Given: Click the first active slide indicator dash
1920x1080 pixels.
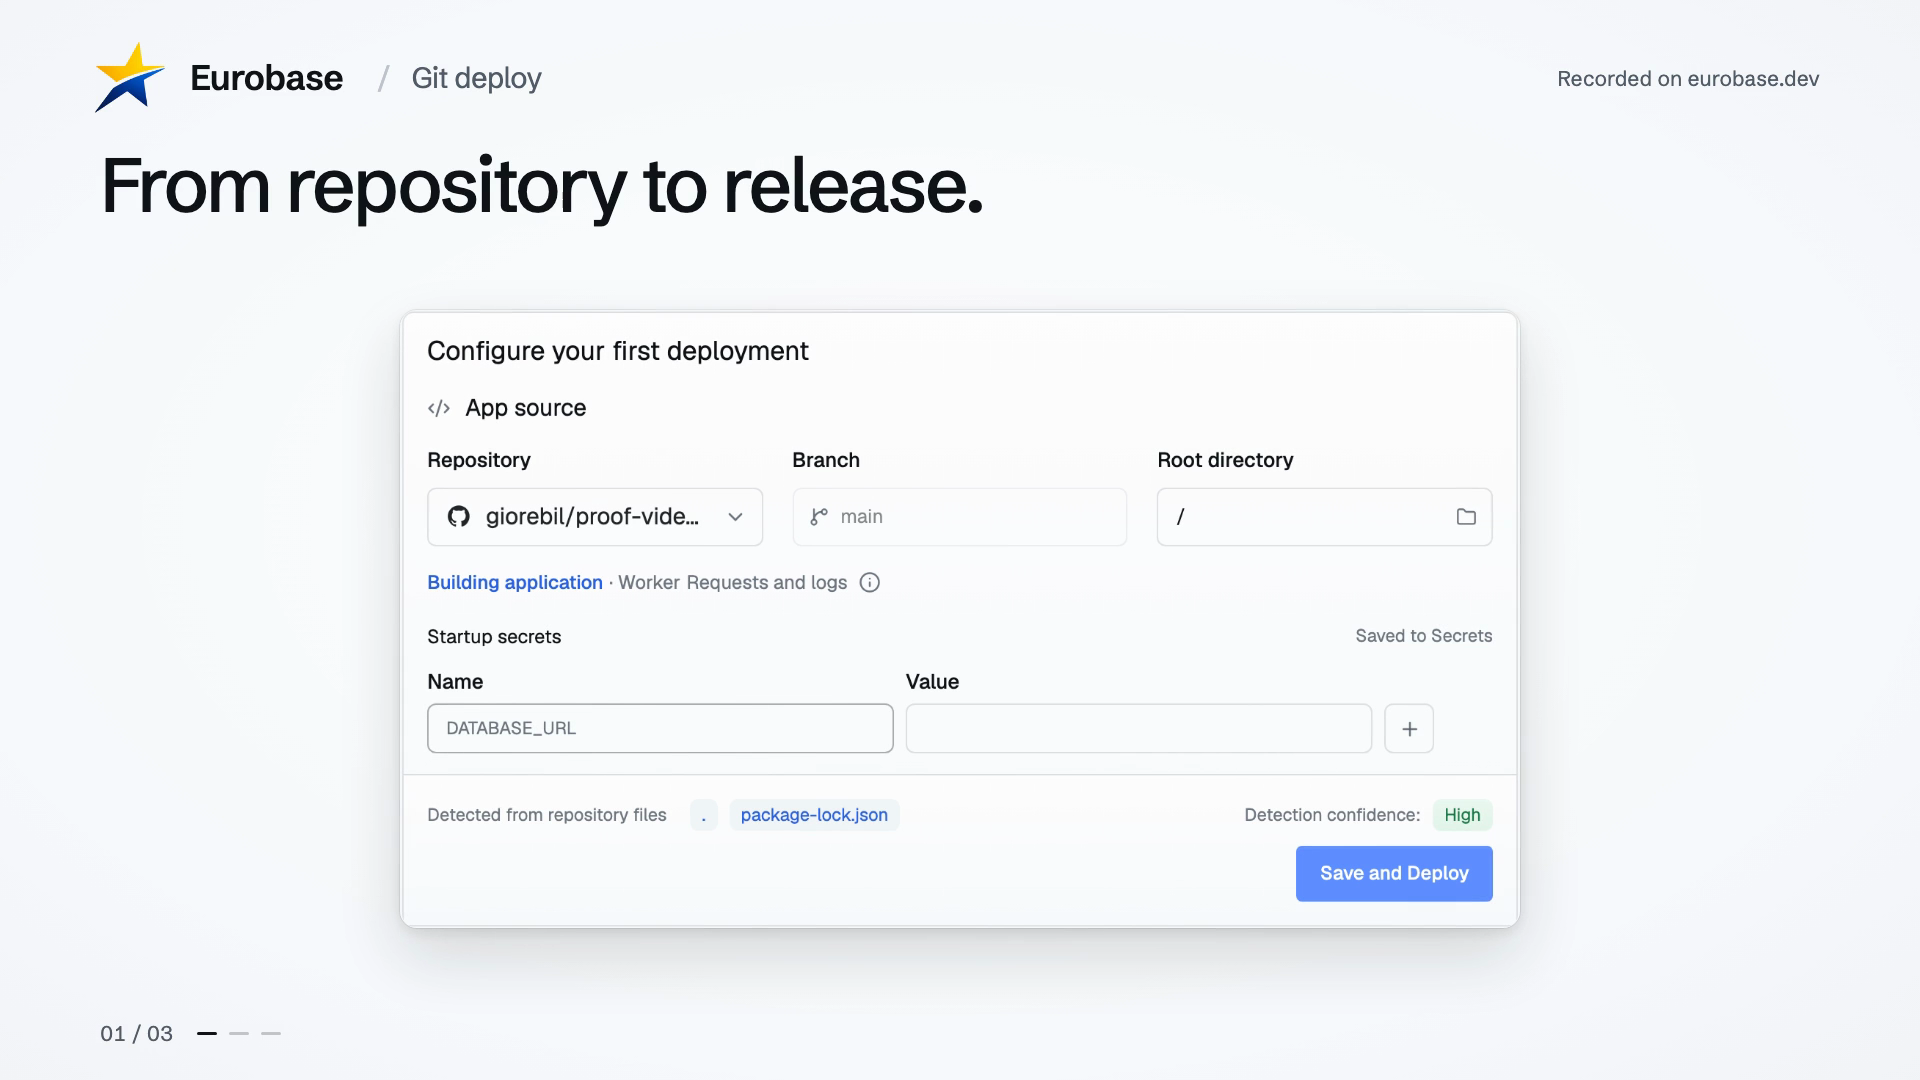Looking at the screenshot, I should pyautogui.click(x=207, y=1033).
